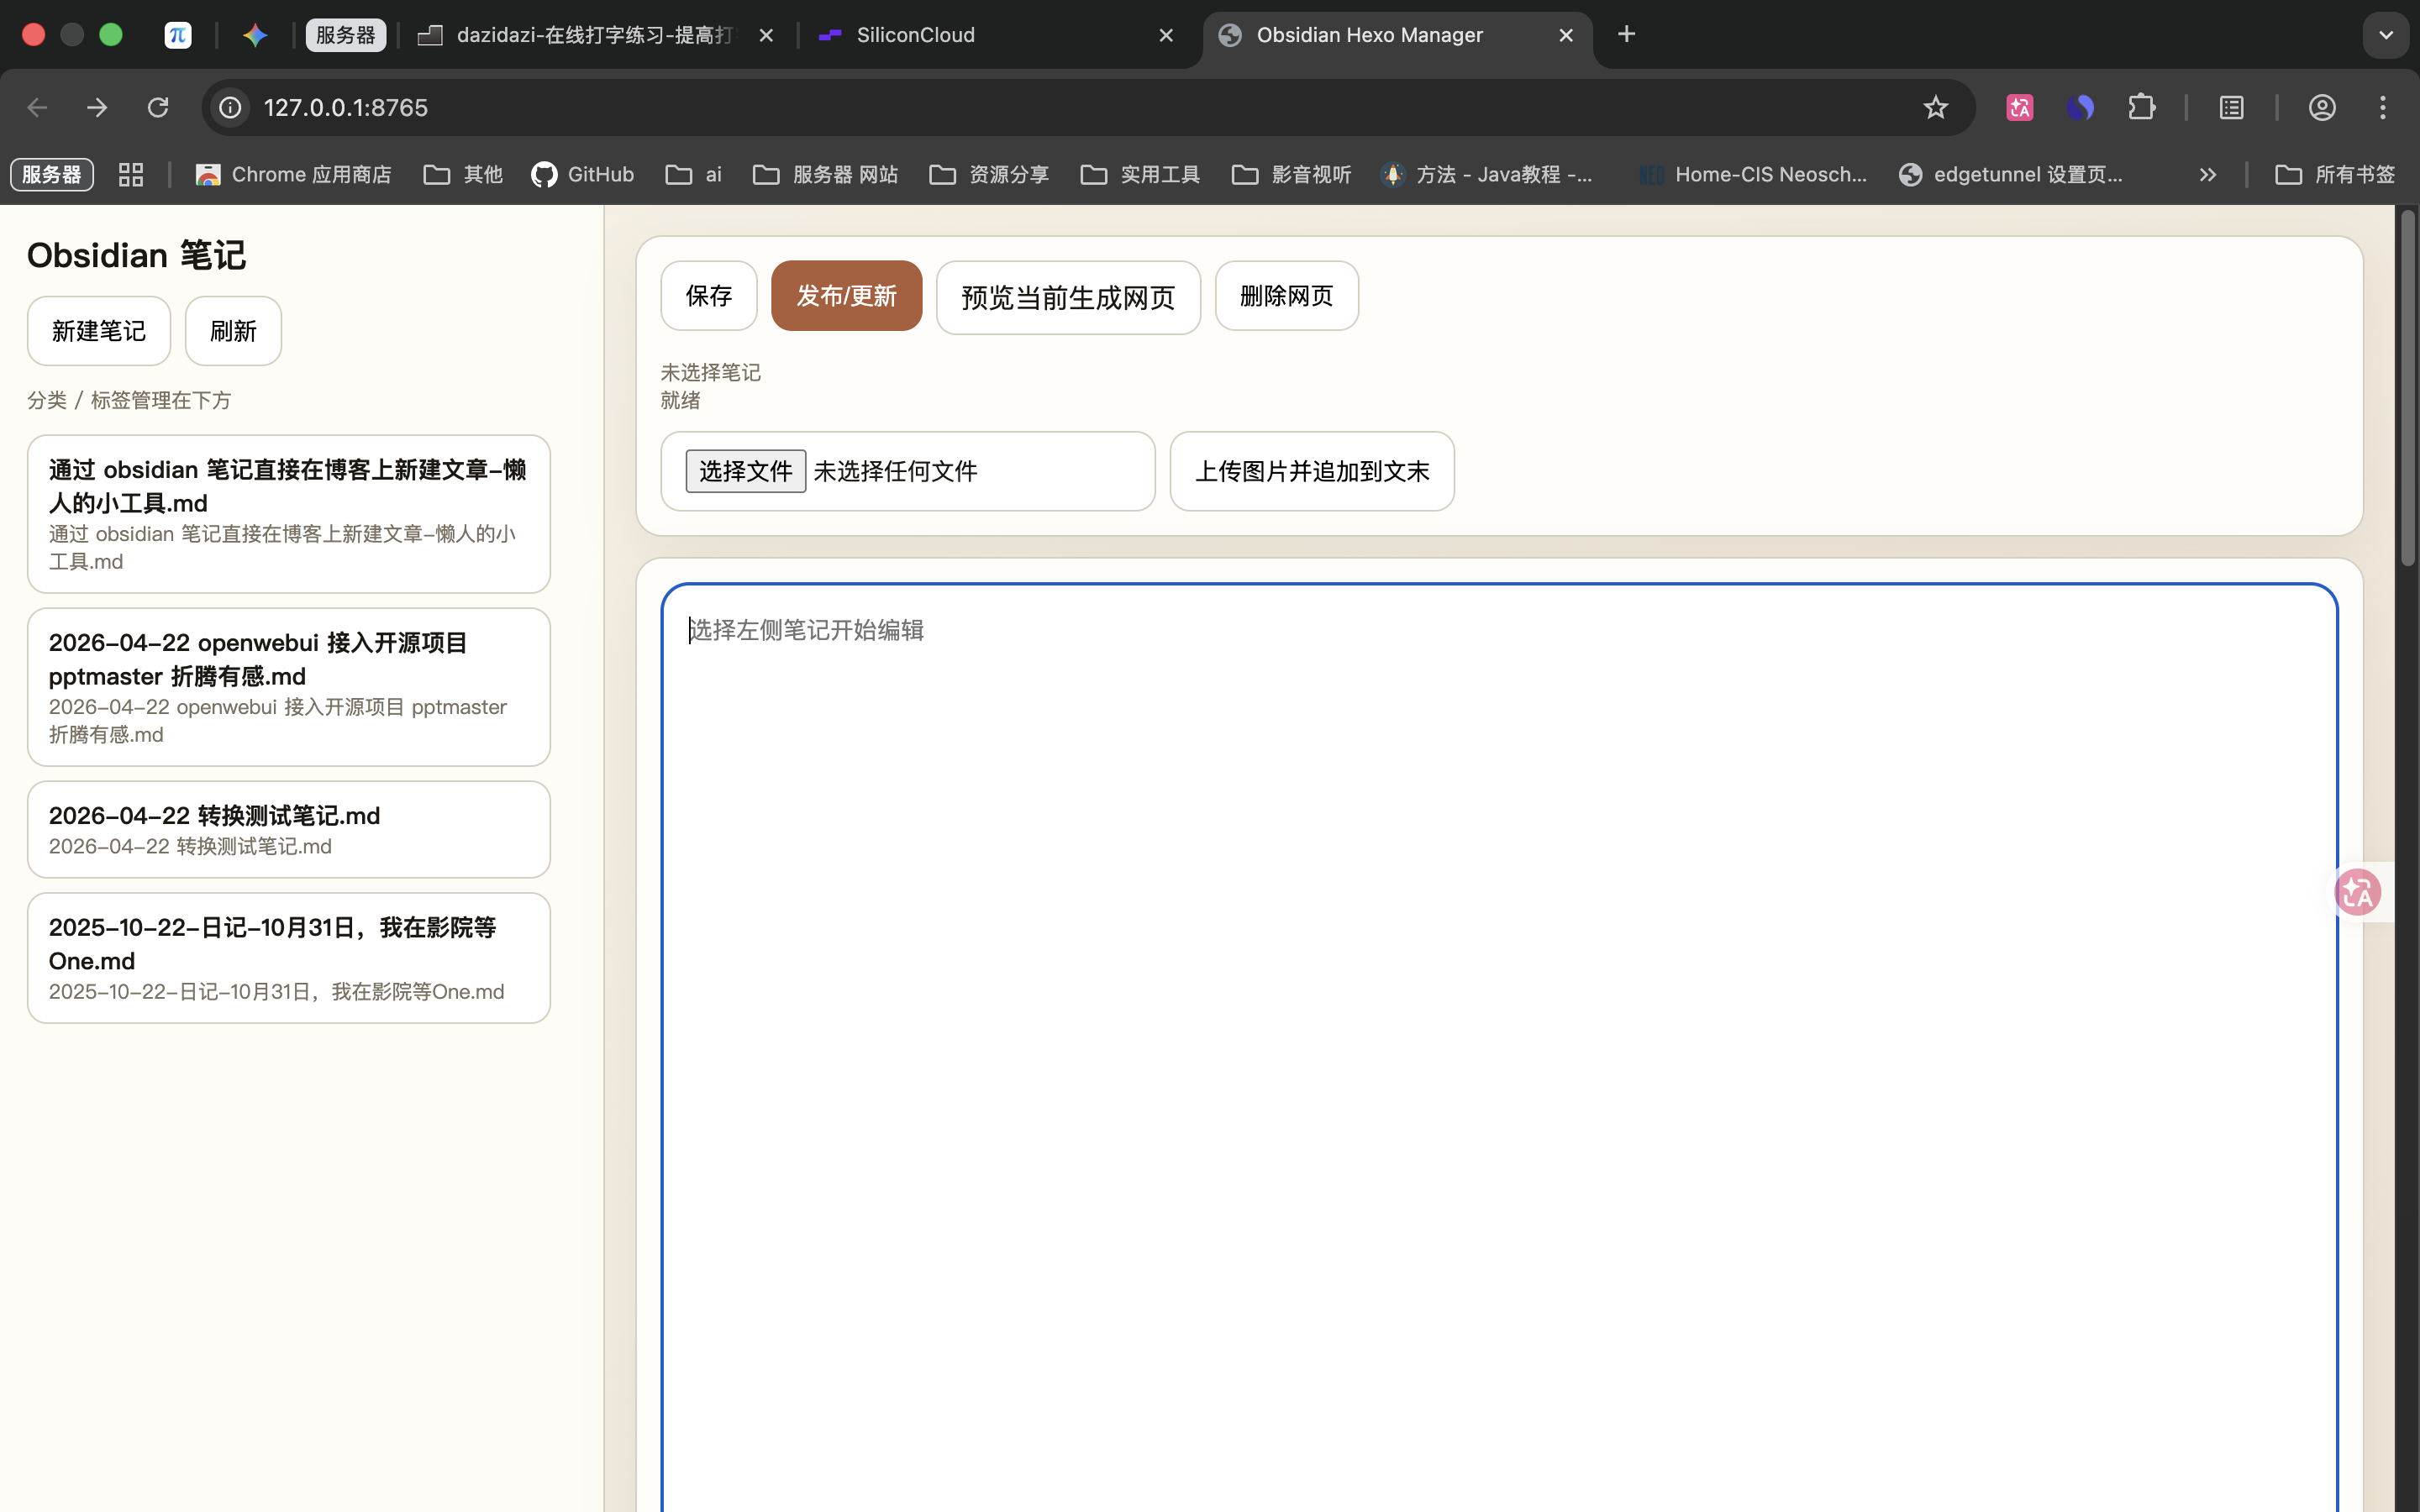Screen dimensions: 2420x1512
Task: Click the 刷新 button
Action: point(233,331)
